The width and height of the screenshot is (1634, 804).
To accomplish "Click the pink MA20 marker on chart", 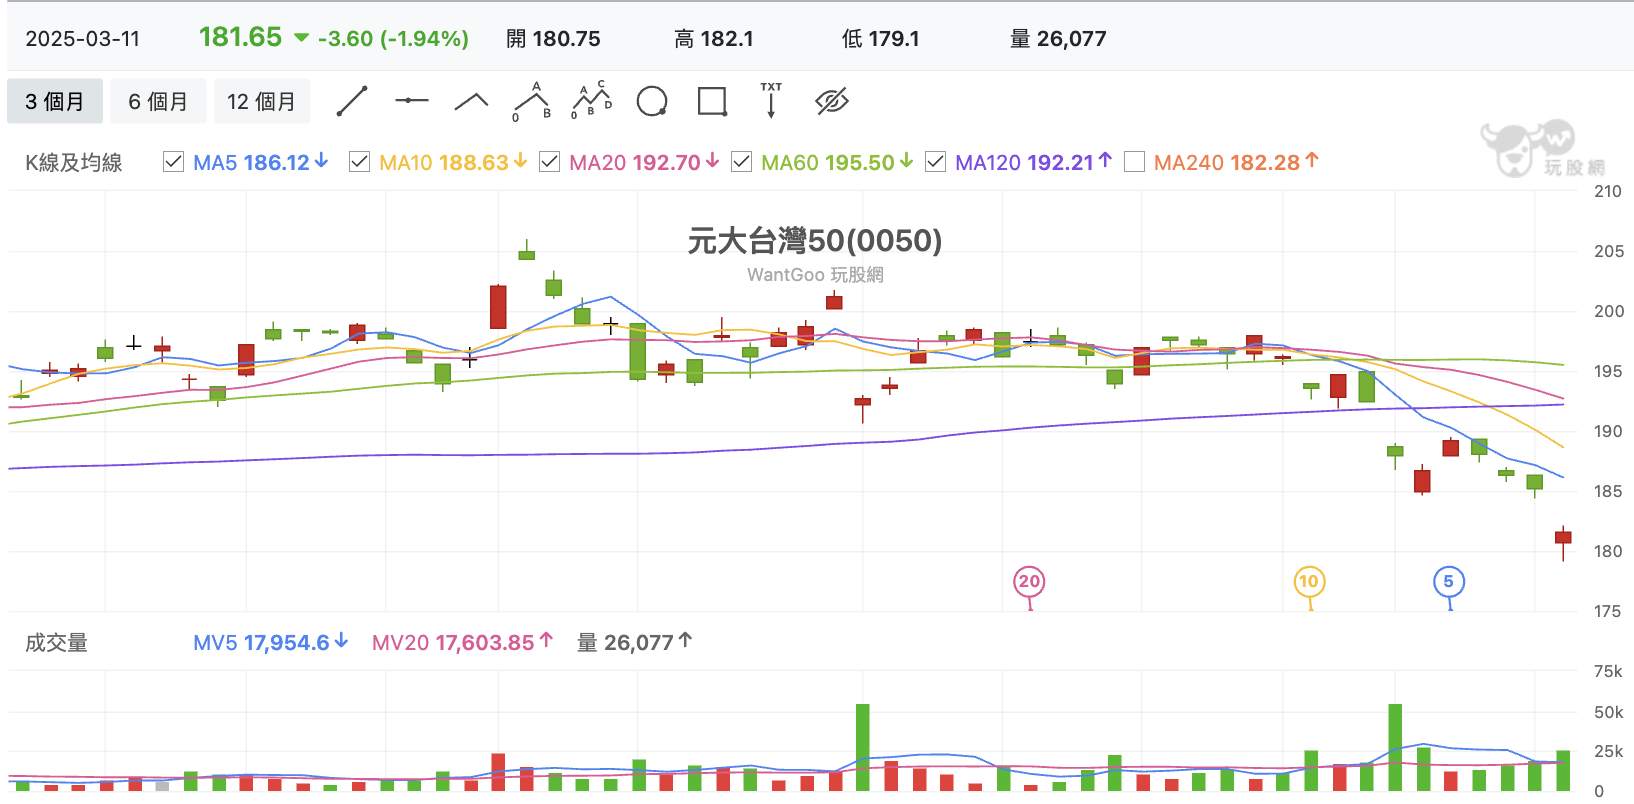I will (x=1029, y=583).
